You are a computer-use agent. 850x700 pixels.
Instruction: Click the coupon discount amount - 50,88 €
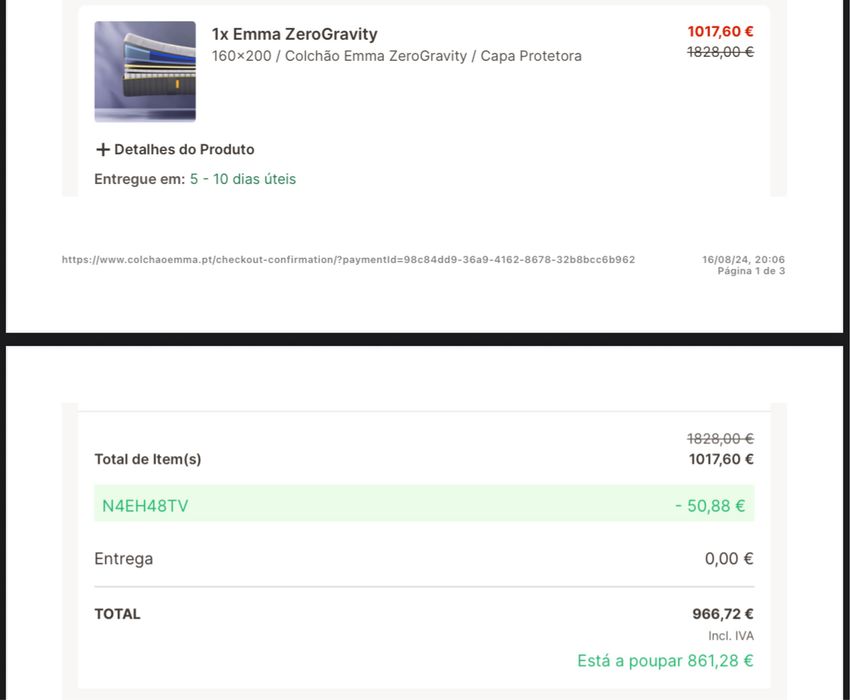(710, 506)
